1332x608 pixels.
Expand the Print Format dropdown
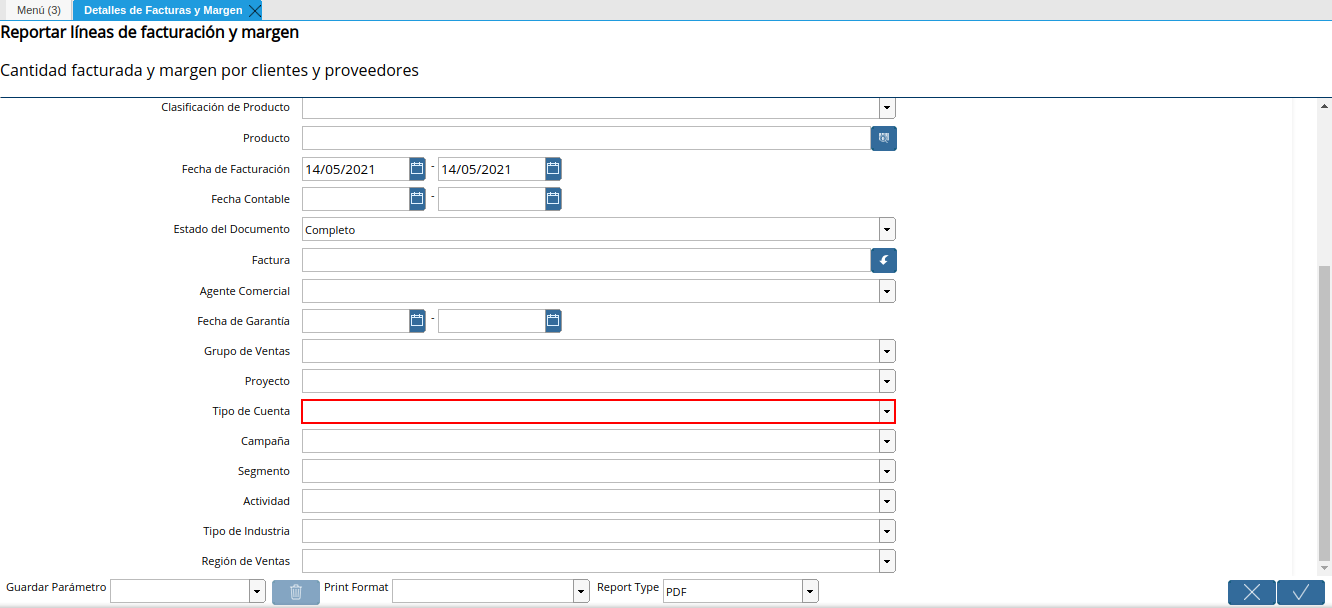[x=581, y=592]
